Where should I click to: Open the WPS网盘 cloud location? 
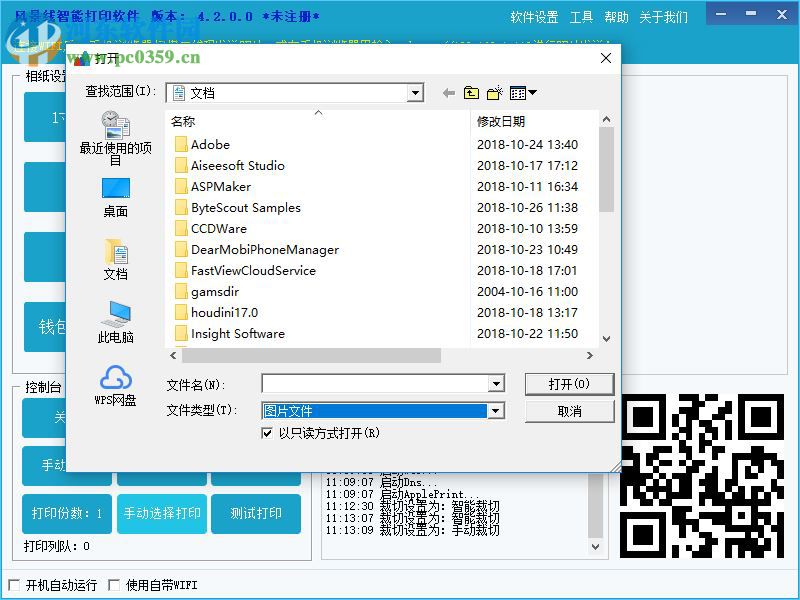point(116,380)
